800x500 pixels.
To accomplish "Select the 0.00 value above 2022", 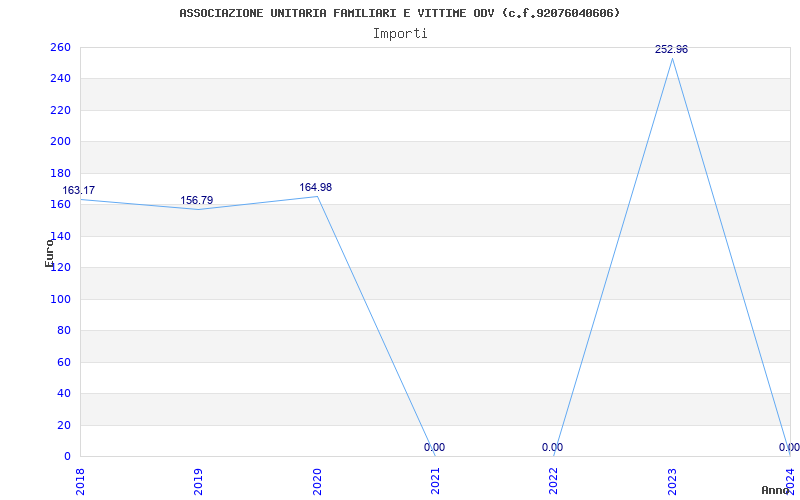I will (553, 447).
